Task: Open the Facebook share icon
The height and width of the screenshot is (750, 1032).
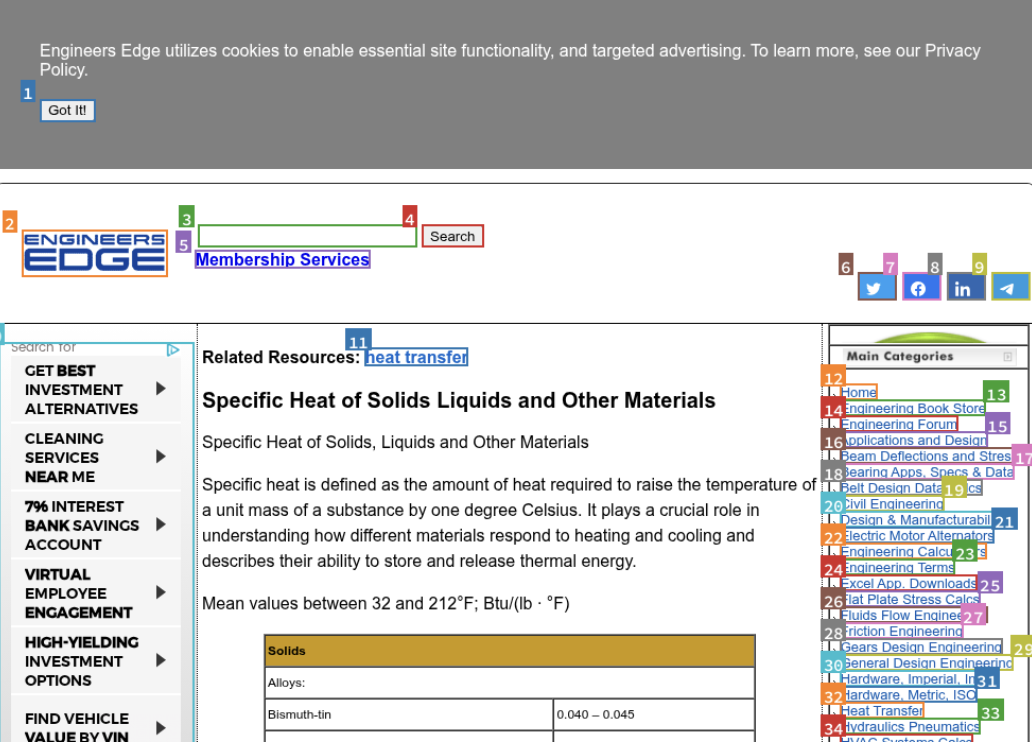Action: [920, 287]
